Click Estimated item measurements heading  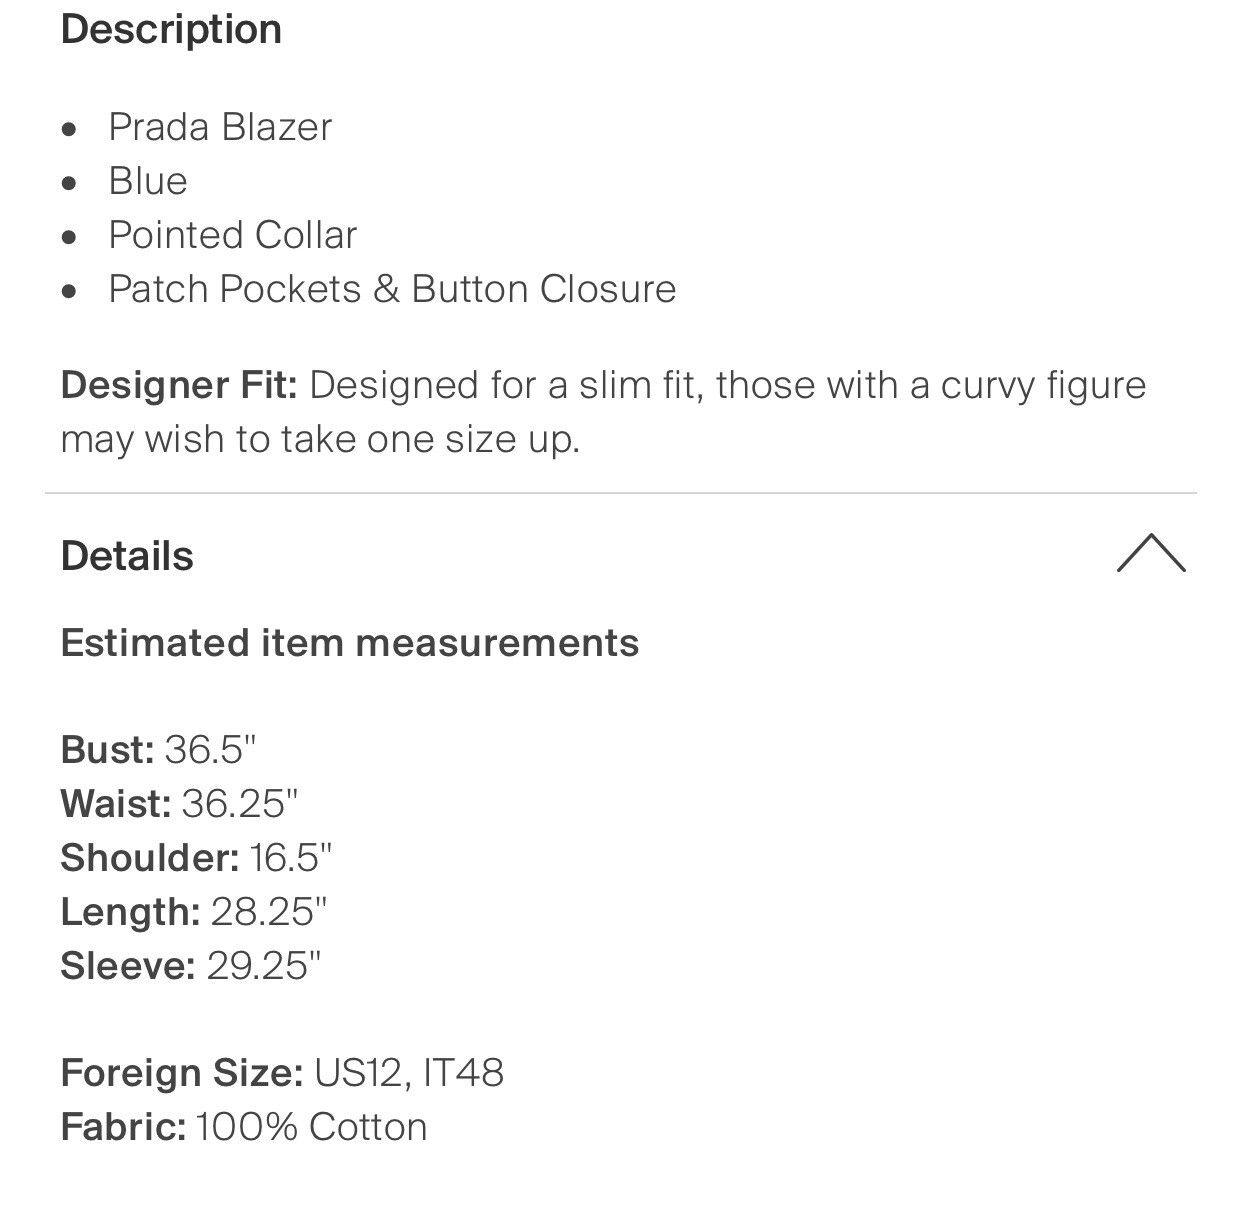[349, 643]
